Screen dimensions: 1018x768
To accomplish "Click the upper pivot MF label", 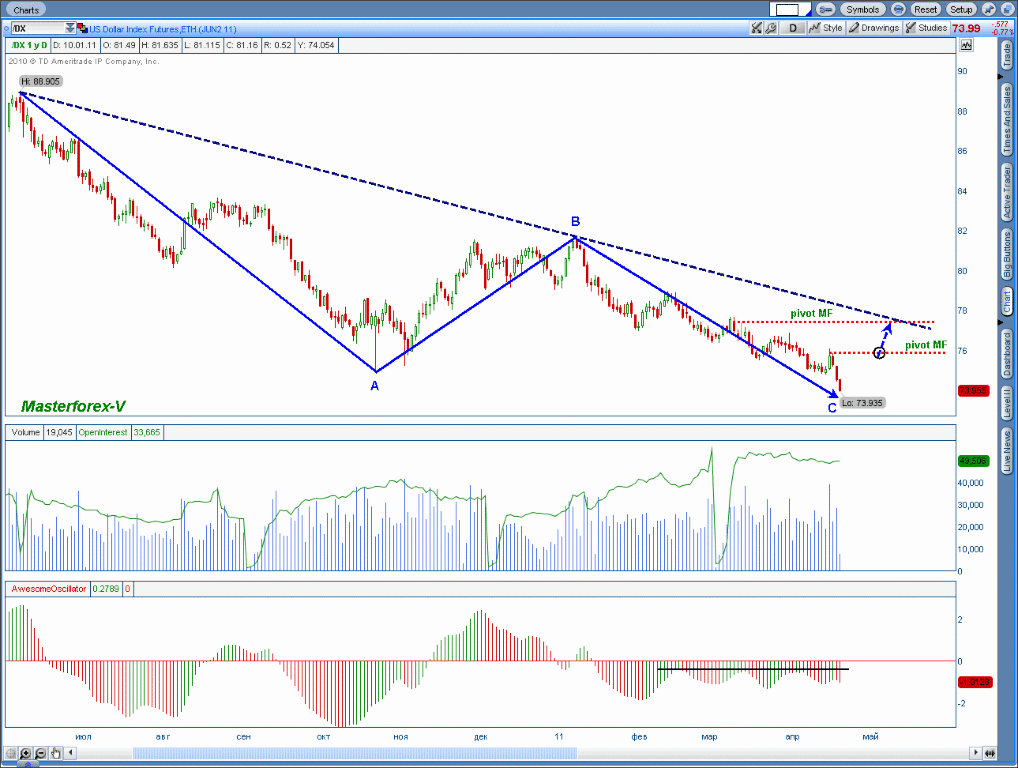I will (811, 314).
